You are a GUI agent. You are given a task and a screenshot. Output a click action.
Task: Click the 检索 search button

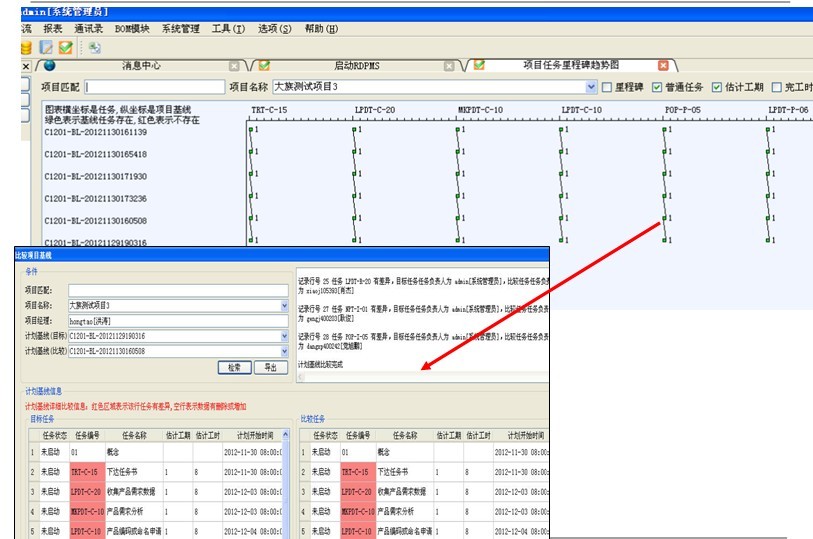pyautogui.click(x=234, y=368)
